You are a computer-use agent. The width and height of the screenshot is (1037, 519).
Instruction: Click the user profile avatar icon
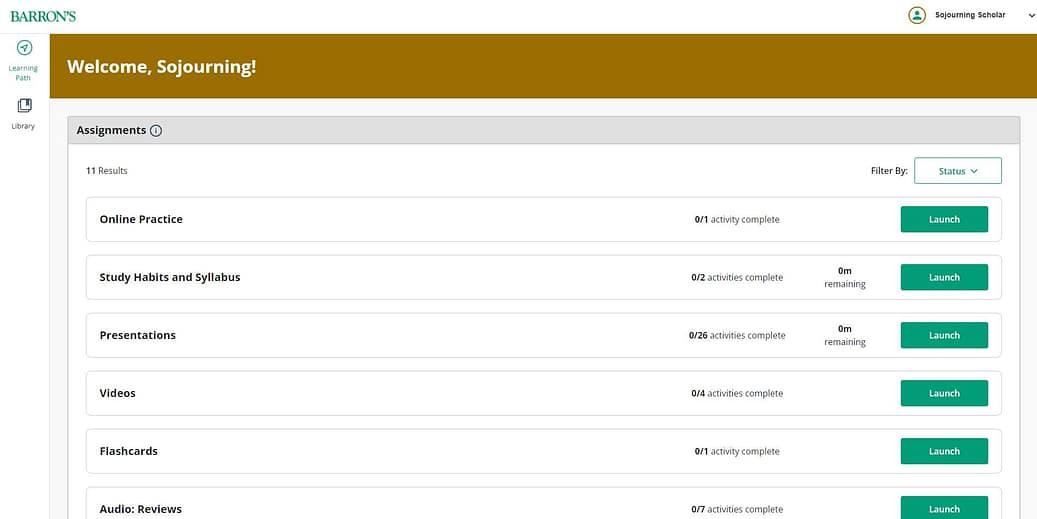click(917, 15)
